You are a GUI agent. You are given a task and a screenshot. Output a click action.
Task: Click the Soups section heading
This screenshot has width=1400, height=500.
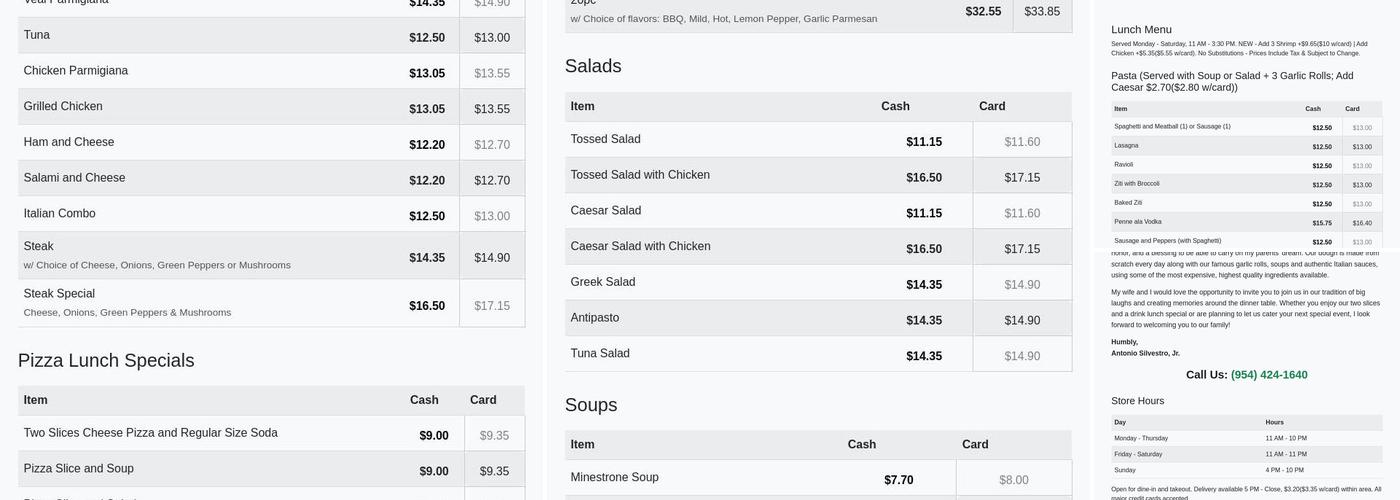point(591,405)
